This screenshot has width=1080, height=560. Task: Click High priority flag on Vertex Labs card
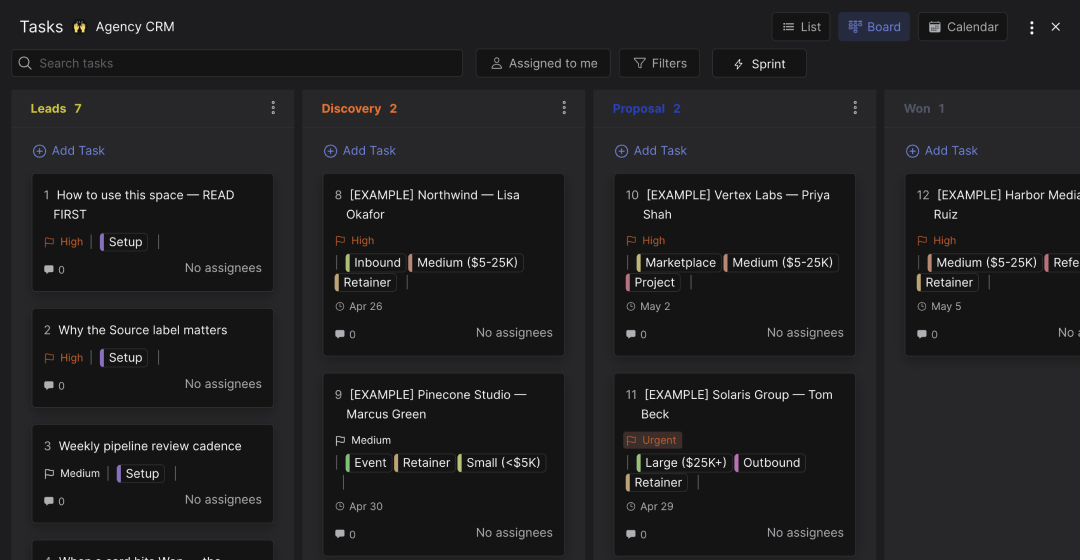(645, 240)
